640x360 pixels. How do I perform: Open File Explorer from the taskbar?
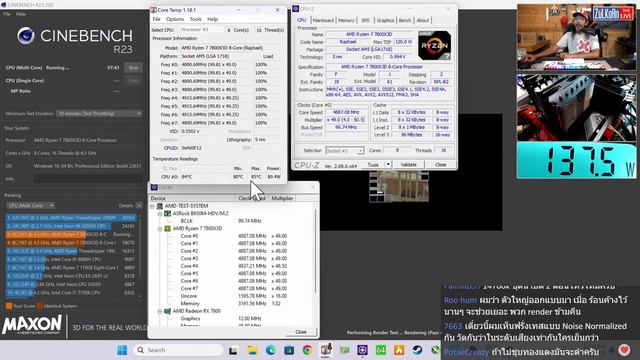(x=252, y=350)
